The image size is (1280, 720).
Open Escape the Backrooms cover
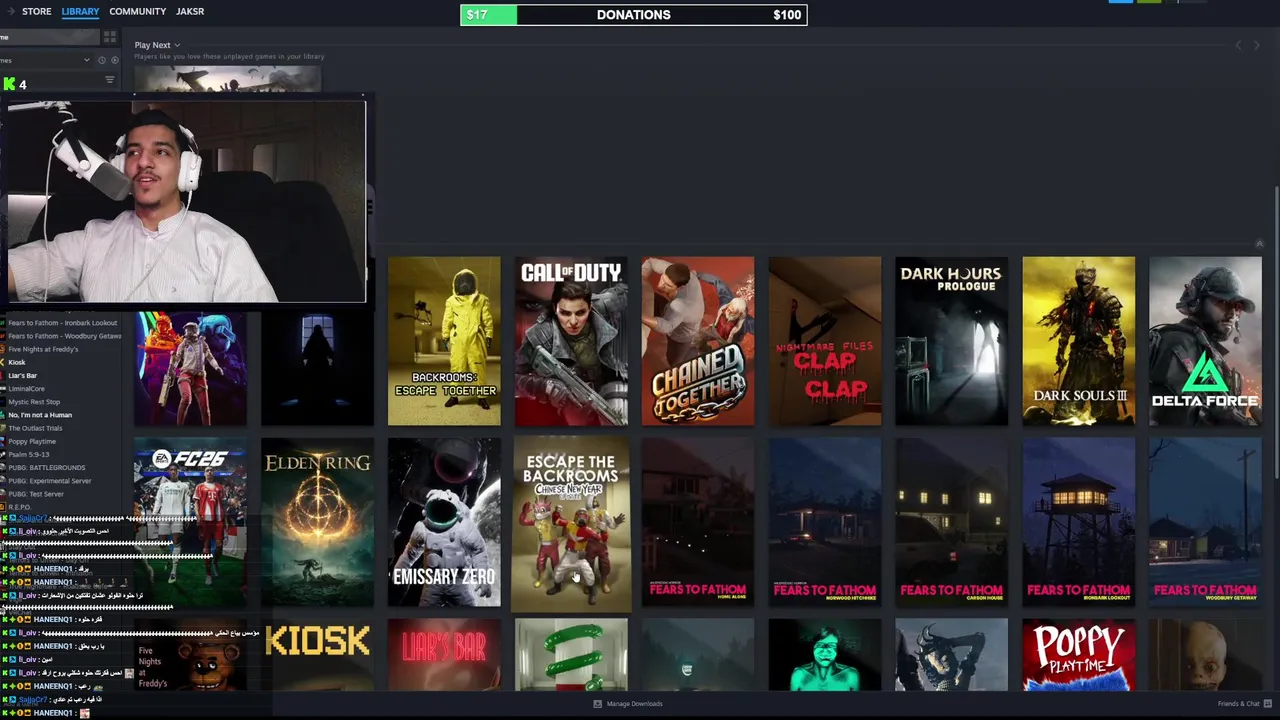571,522
